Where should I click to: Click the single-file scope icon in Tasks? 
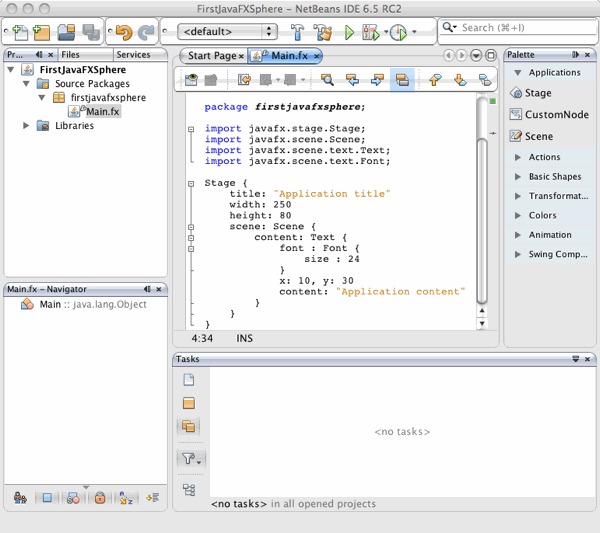(x=189, y=380)
